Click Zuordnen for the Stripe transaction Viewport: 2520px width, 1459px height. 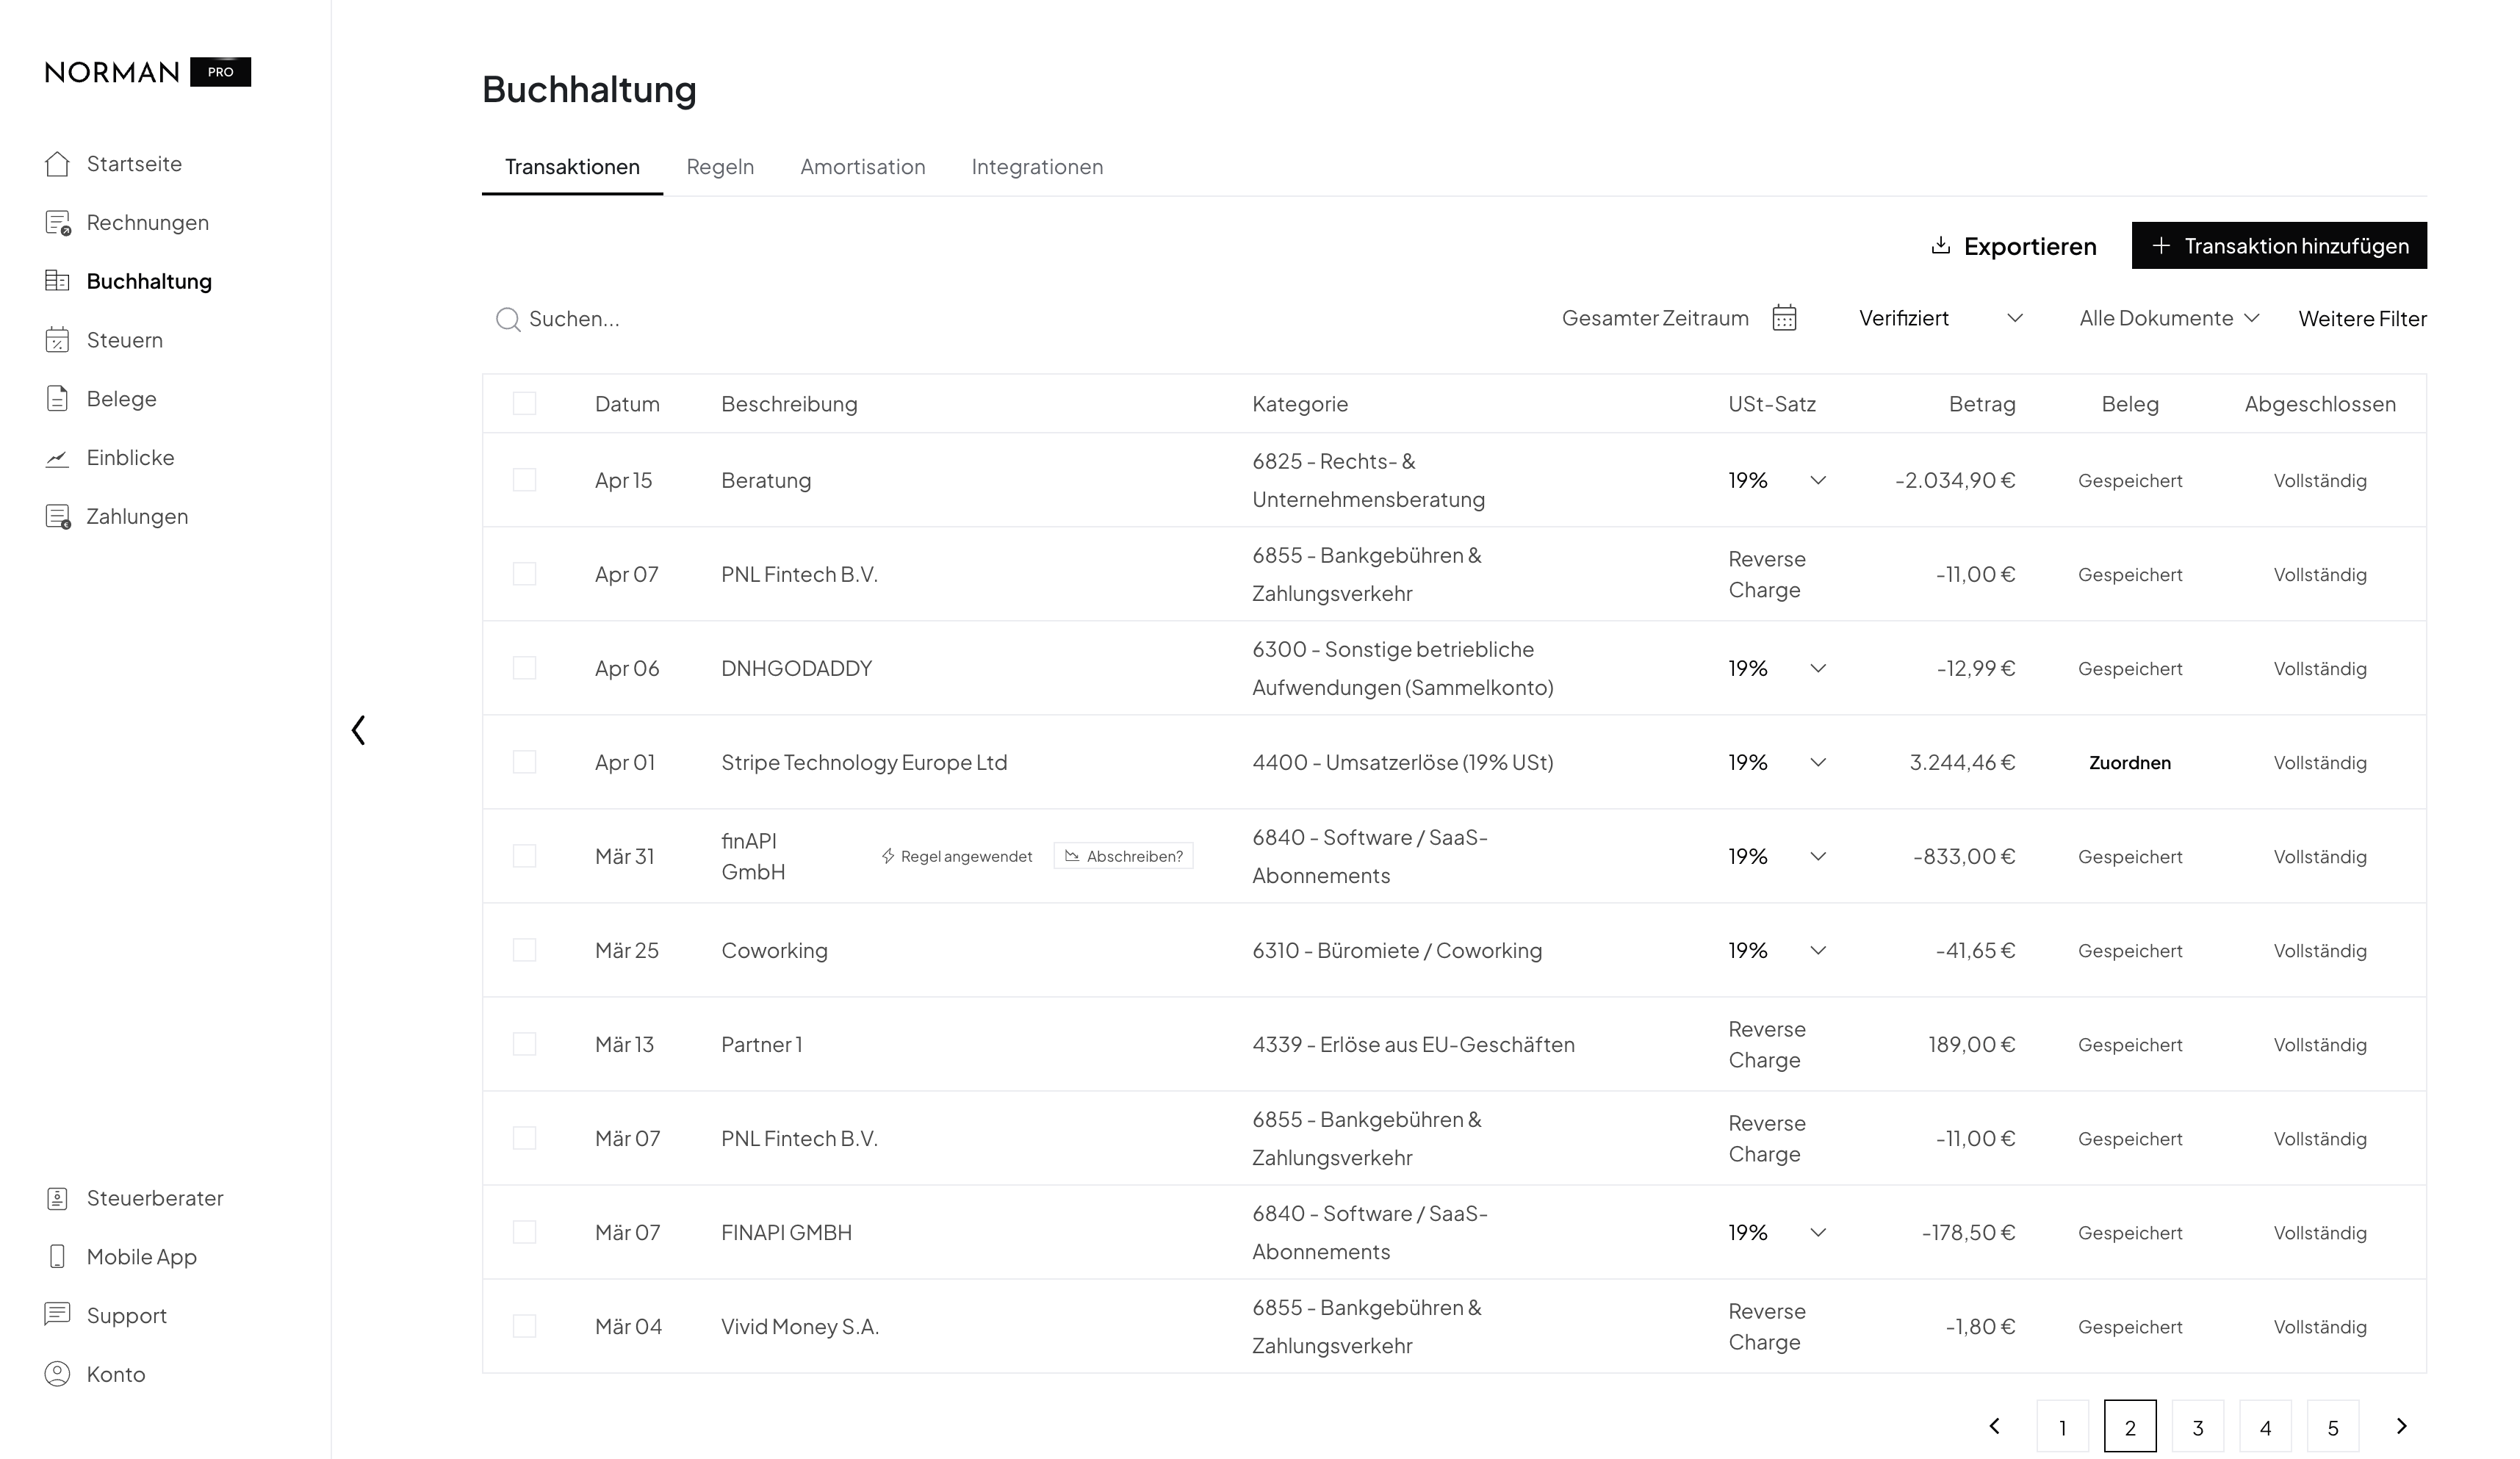(2129, 763)
